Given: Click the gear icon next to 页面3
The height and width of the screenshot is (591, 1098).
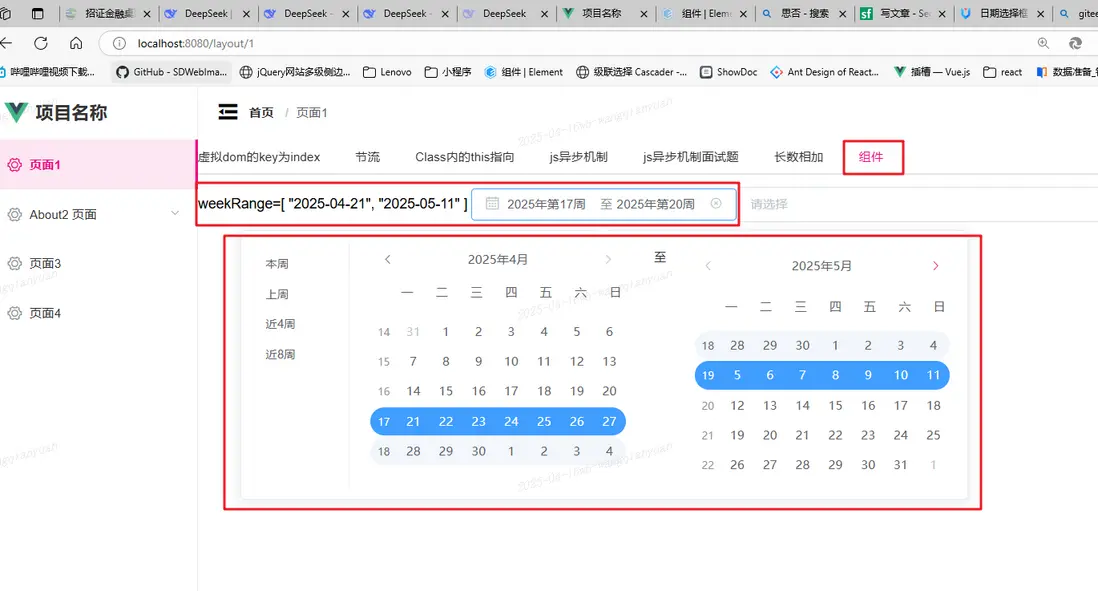Looking at the screenshot, I should 15,263.
